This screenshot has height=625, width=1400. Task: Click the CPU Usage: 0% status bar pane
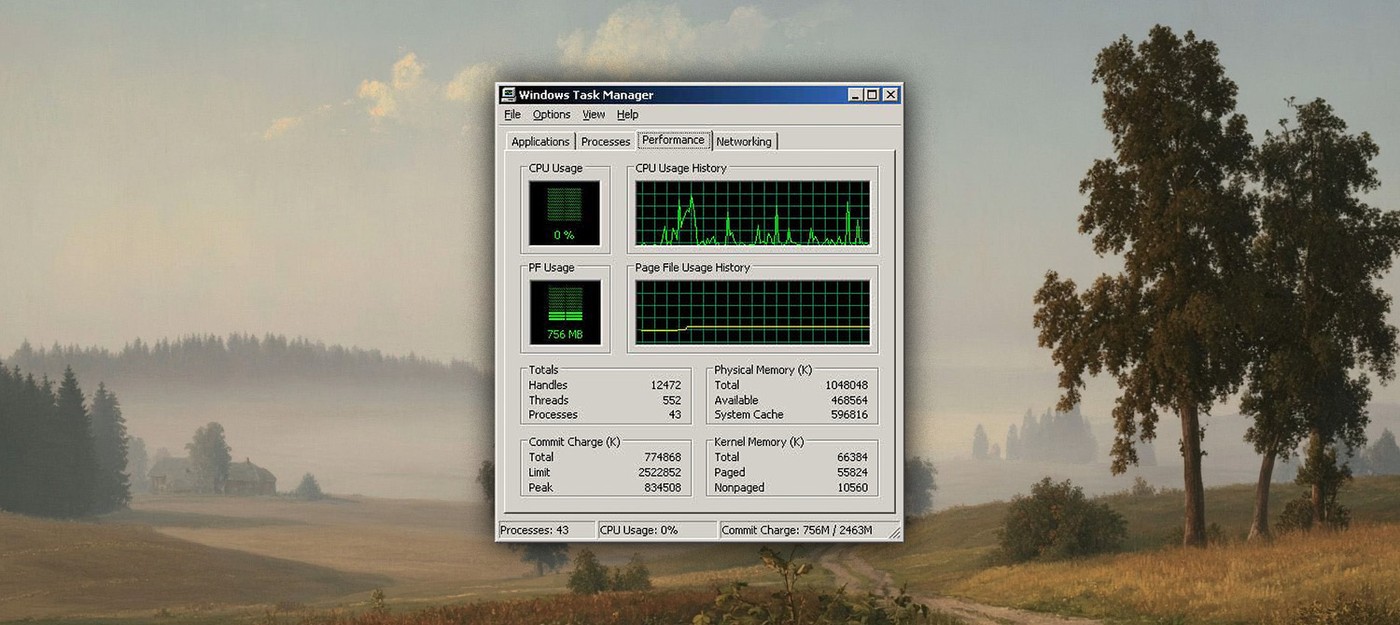[x=656, y=530]
